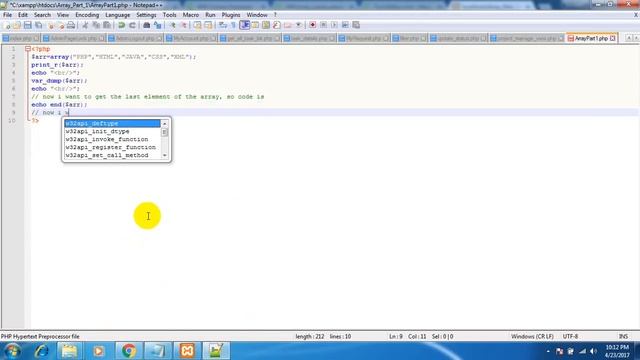Click autocomplete list scroll-up arrow
This screenshot has height=360, width=640.
tap(164, 123)
